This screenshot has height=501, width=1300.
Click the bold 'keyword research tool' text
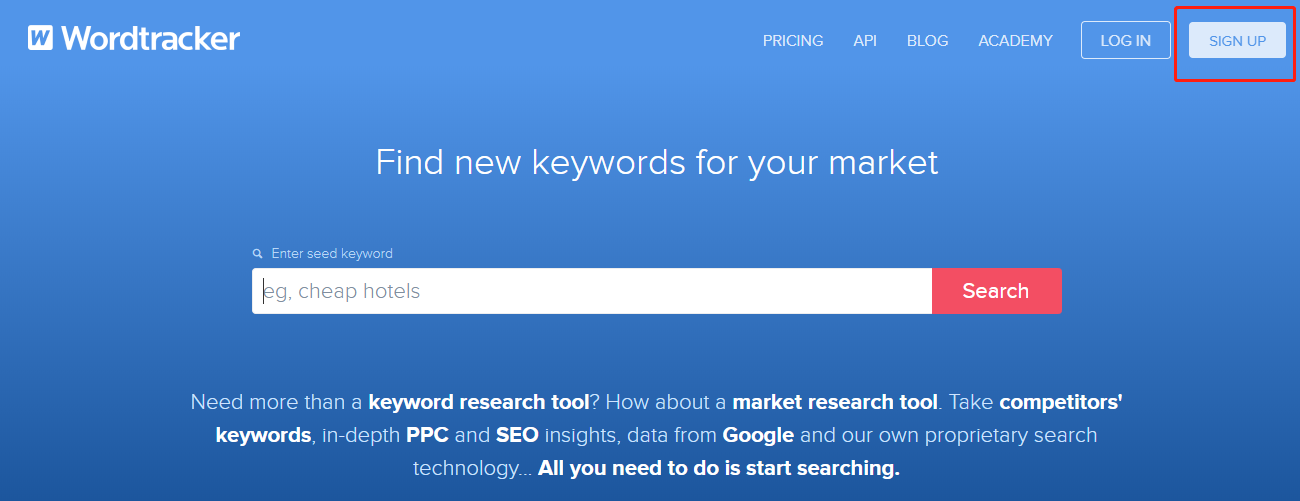click(x=479, y=403)
